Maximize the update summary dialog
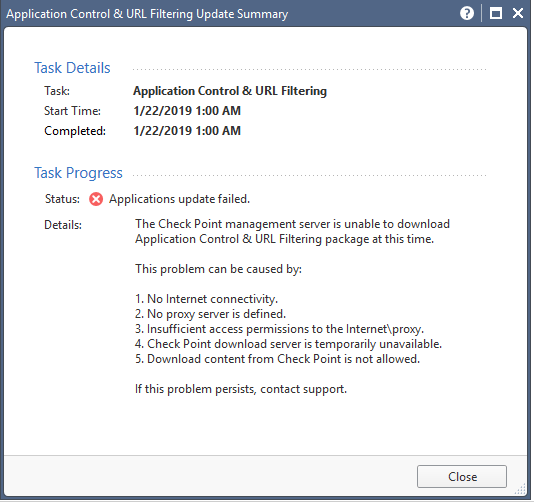The height and width of the screenshot is (503, 534). tap(496, 14)
